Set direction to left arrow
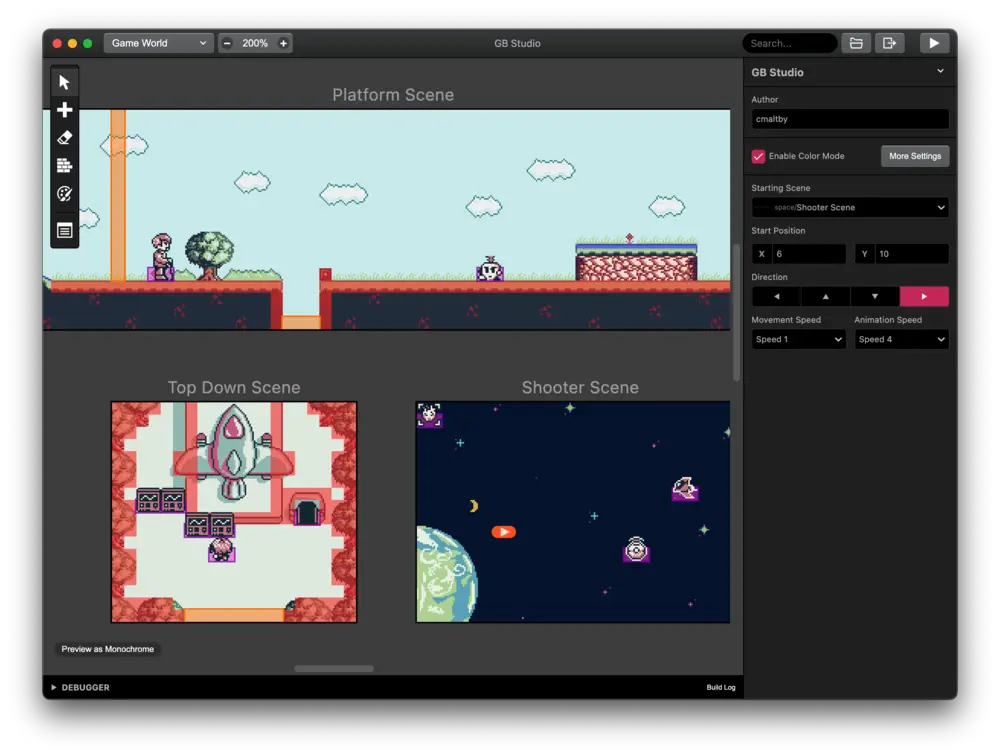This screenshot has width=1000, height=756. click(x=776, y=296)
